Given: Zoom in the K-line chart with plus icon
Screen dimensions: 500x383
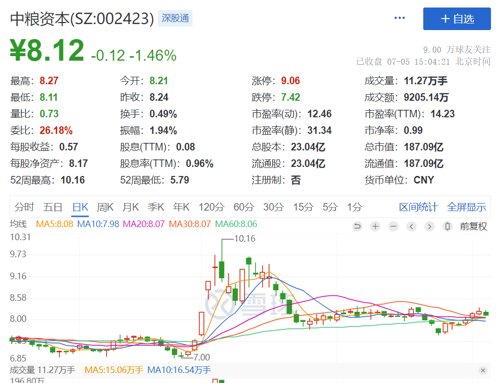Looking at the screenshot, I should pos(375,227).
